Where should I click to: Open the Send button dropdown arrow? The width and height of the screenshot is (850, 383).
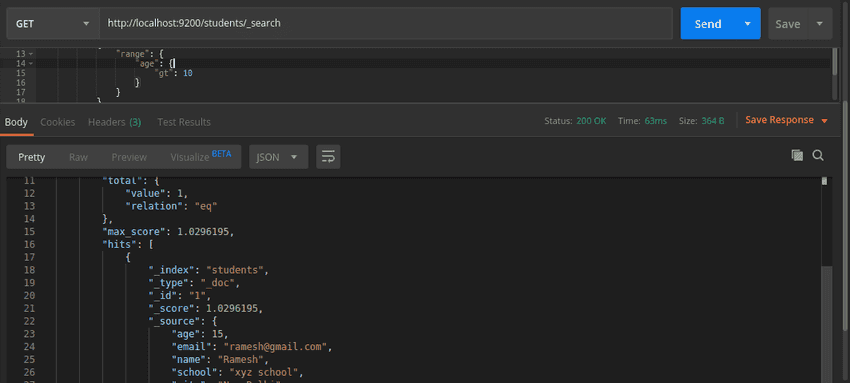point(748,23)
